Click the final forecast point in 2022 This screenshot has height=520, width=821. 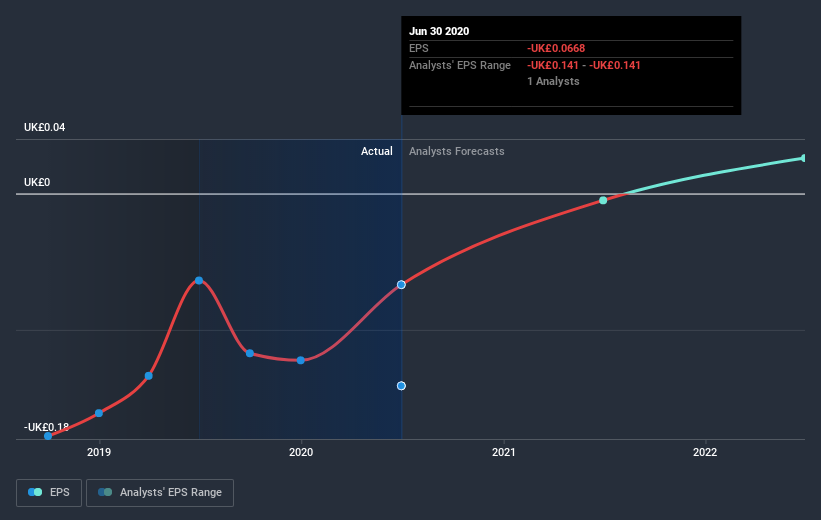coord(804,158)
